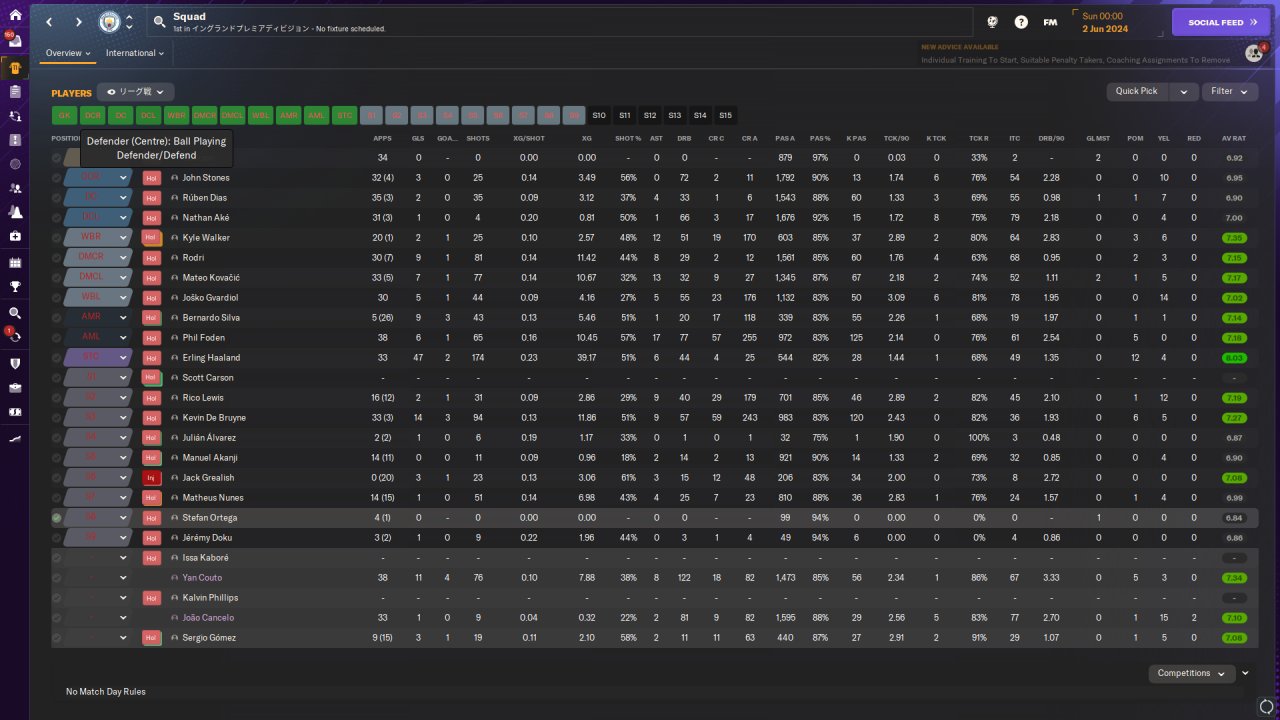Select the STC position slot

click(345, 116)
